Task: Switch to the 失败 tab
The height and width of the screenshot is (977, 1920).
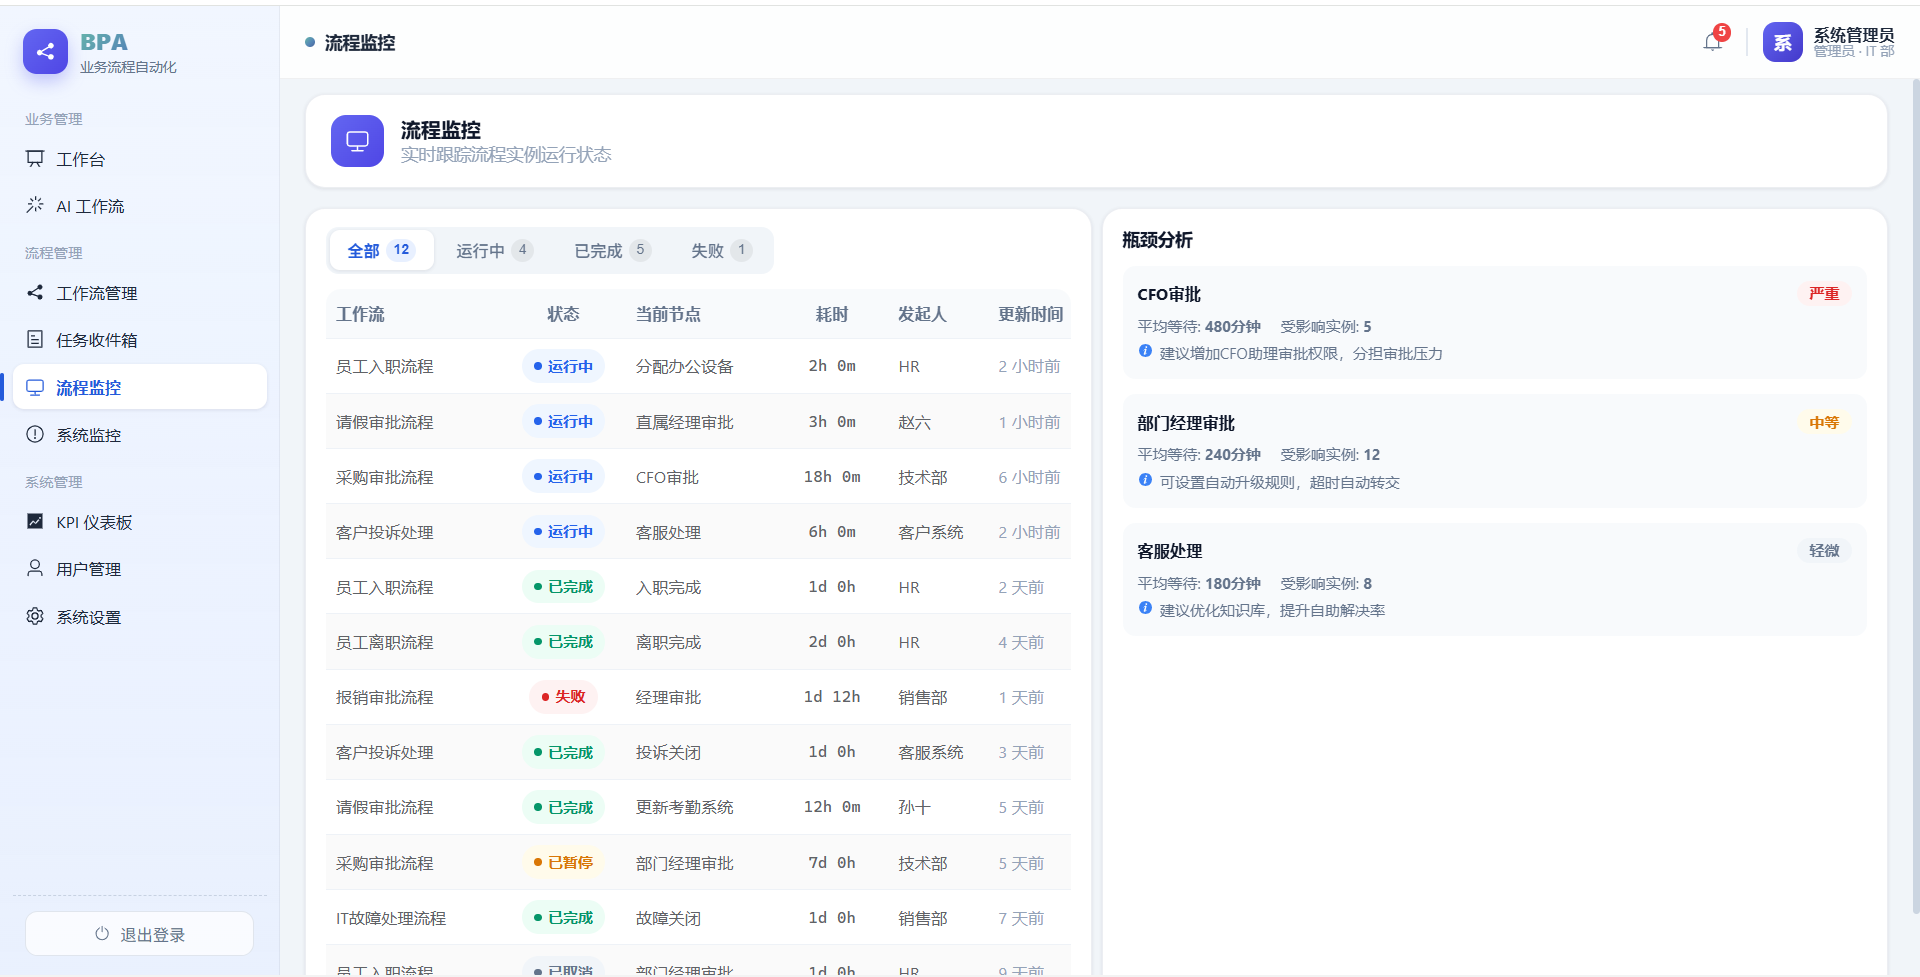Action: (x=721, y=250)
